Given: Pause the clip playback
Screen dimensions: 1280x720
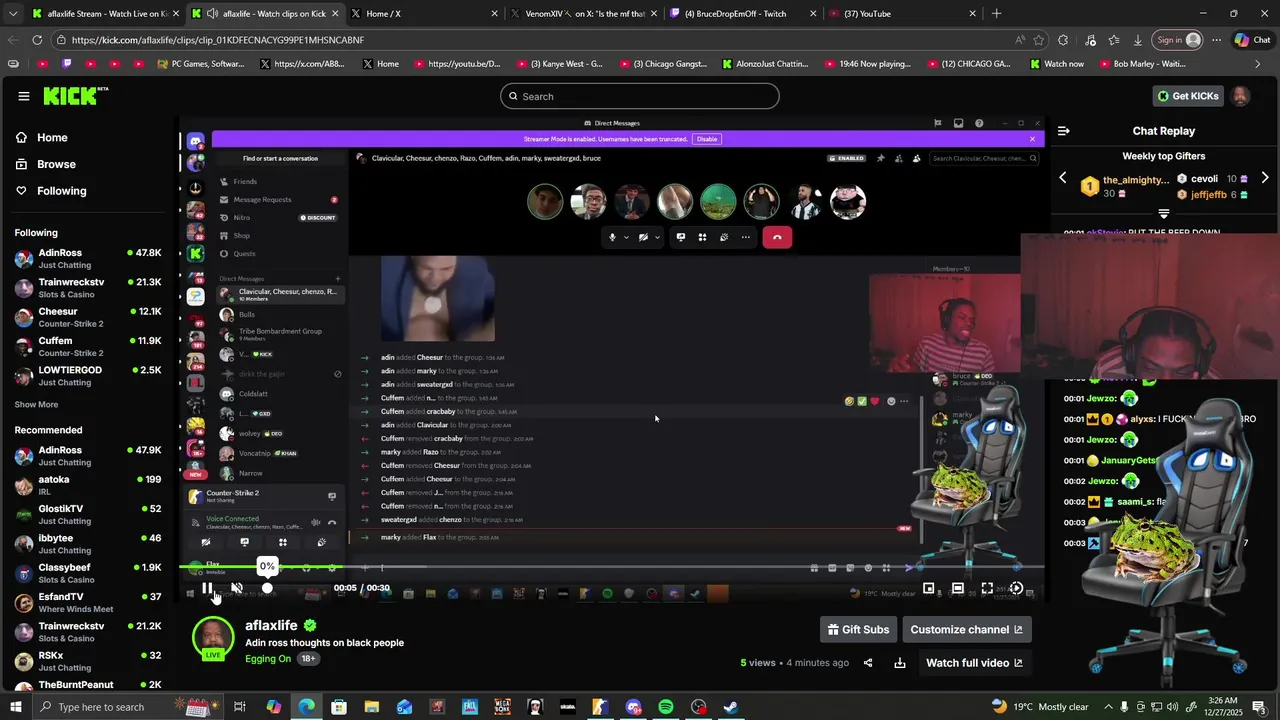Looking at the screenshot, I should pos(207,588).
